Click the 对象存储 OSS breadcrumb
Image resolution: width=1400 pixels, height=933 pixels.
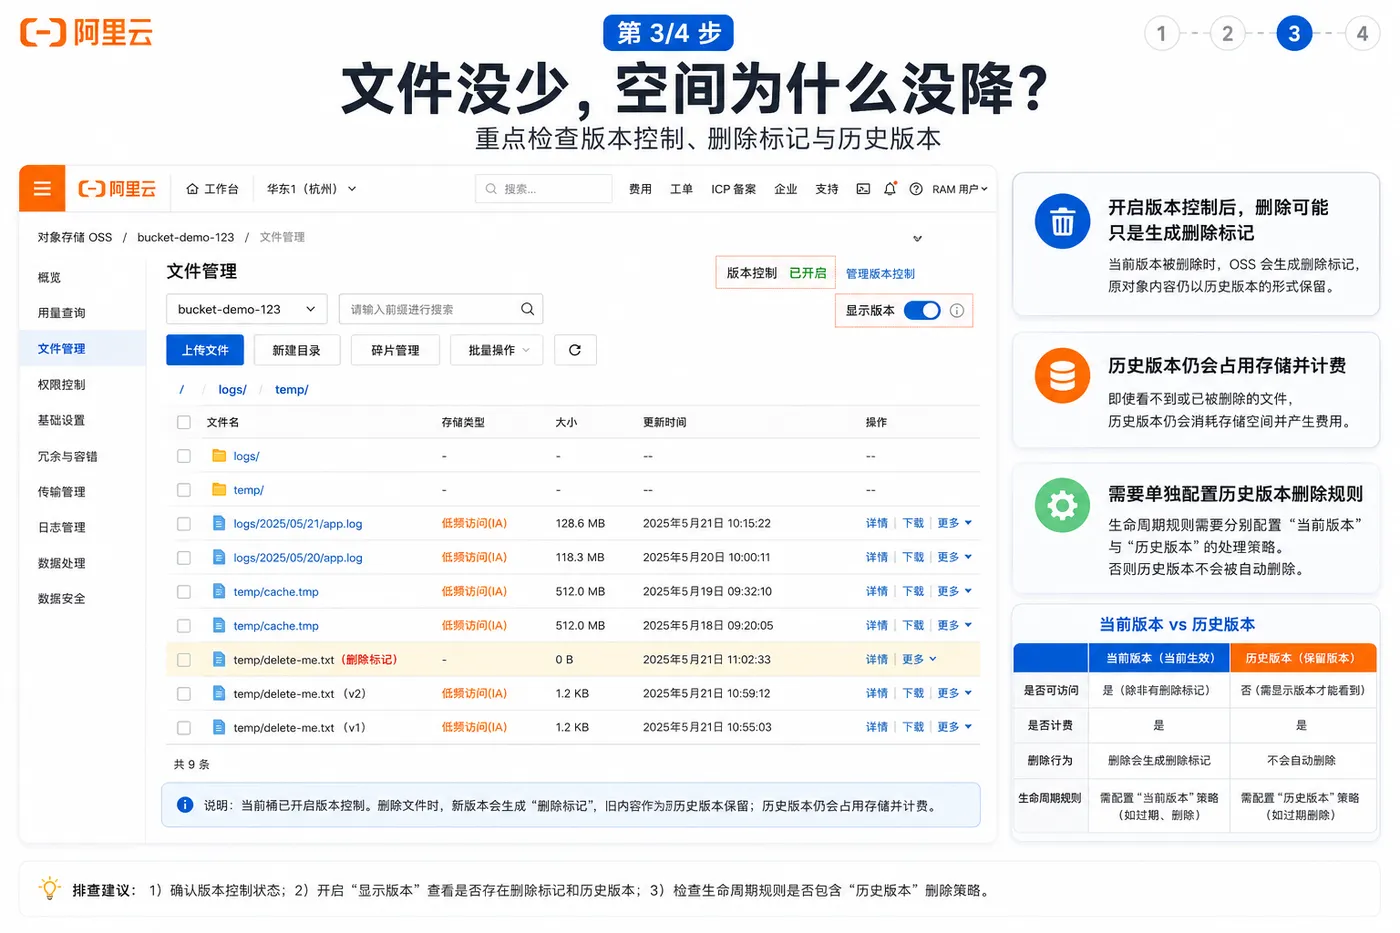point(75,237)
